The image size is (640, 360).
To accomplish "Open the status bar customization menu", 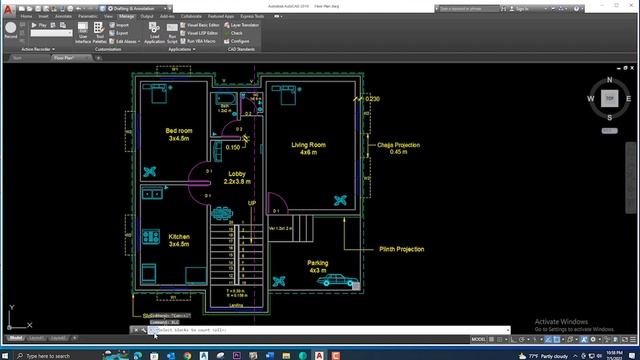I will (633, 340).
